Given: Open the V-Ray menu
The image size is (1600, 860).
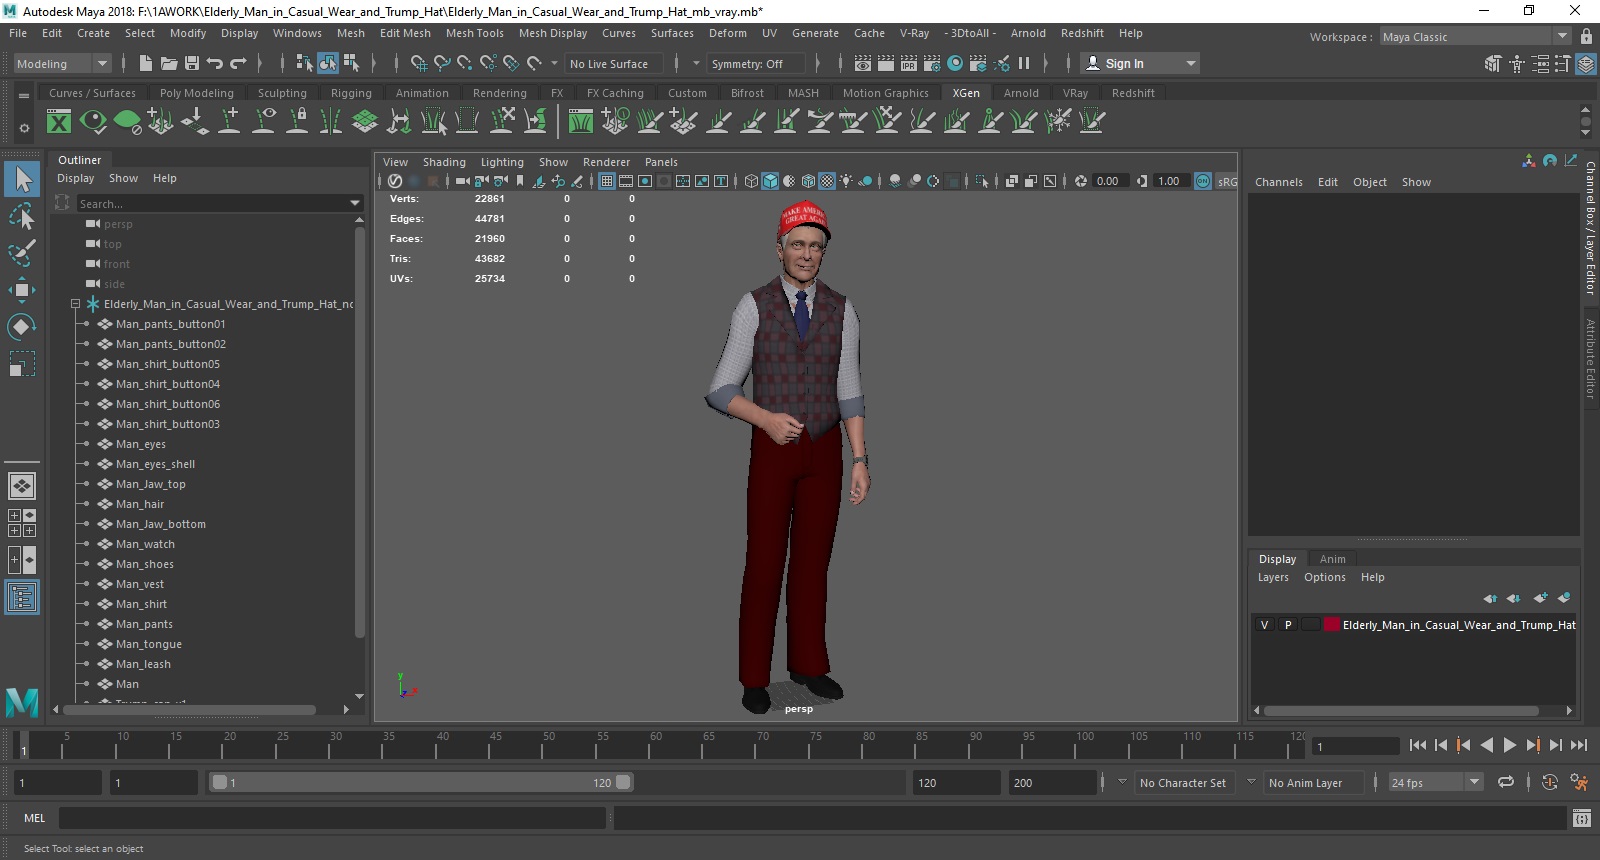Looking at the screenshot, I should point(914,33).
